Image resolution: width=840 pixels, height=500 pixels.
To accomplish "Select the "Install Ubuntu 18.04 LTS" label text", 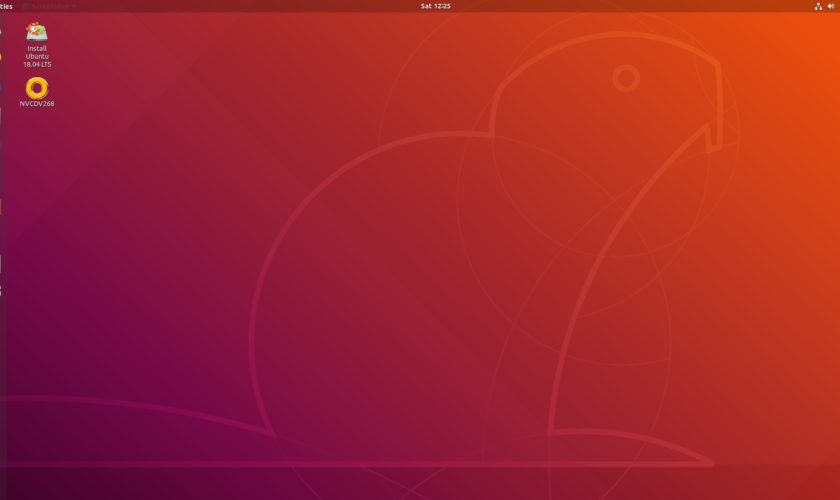I will click(x=37, y=56).
